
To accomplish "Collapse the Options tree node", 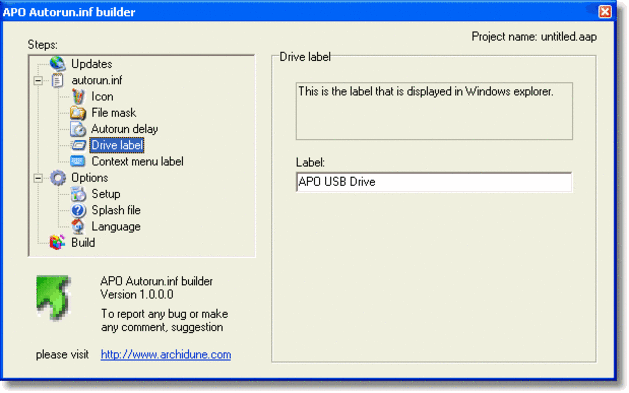I will (x=38, y=178).
